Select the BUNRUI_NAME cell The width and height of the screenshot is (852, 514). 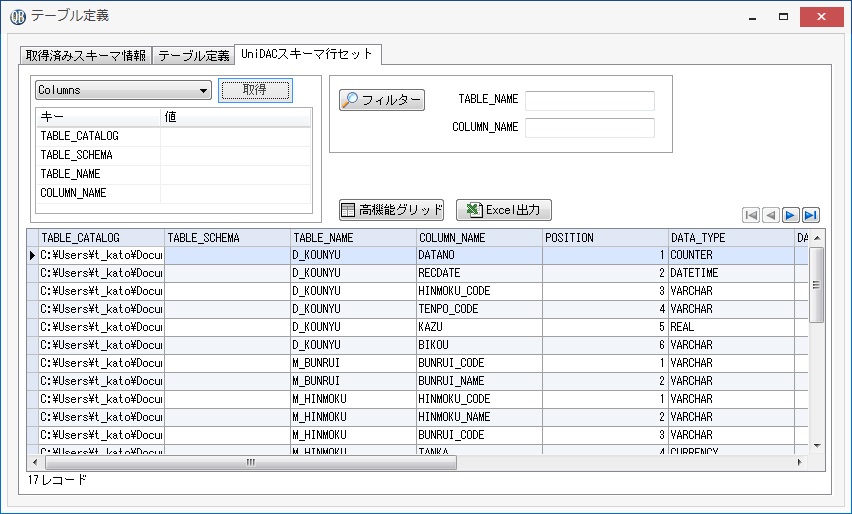coord(479,381)
